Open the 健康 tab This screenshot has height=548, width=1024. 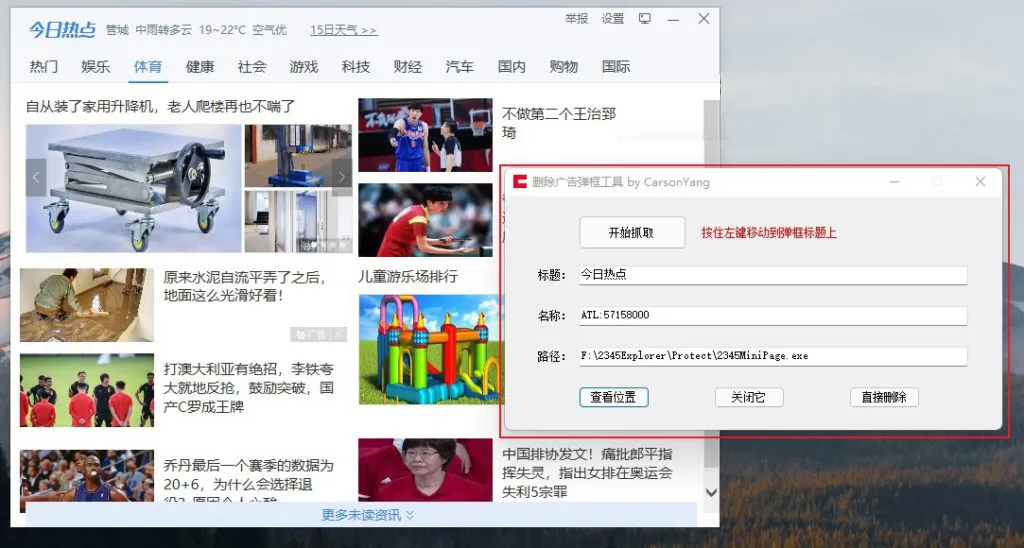200,67
